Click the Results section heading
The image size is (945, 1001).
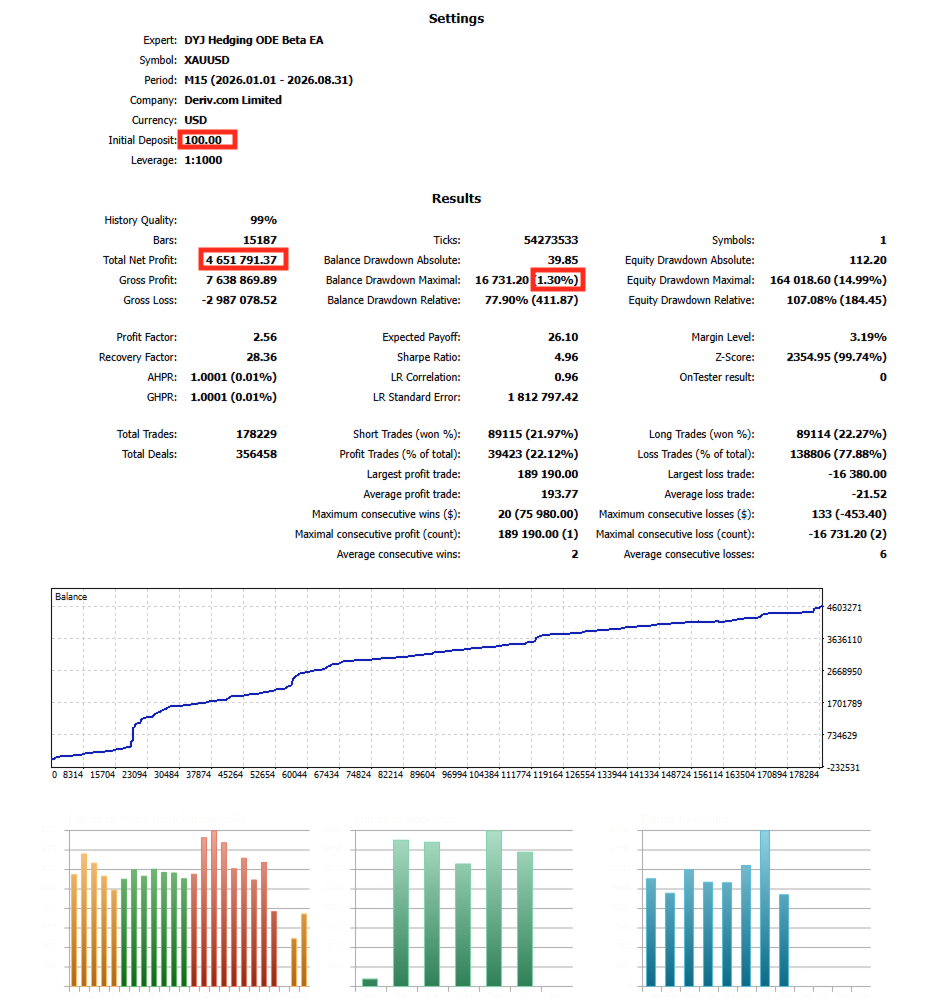click(x=456, y=199)
